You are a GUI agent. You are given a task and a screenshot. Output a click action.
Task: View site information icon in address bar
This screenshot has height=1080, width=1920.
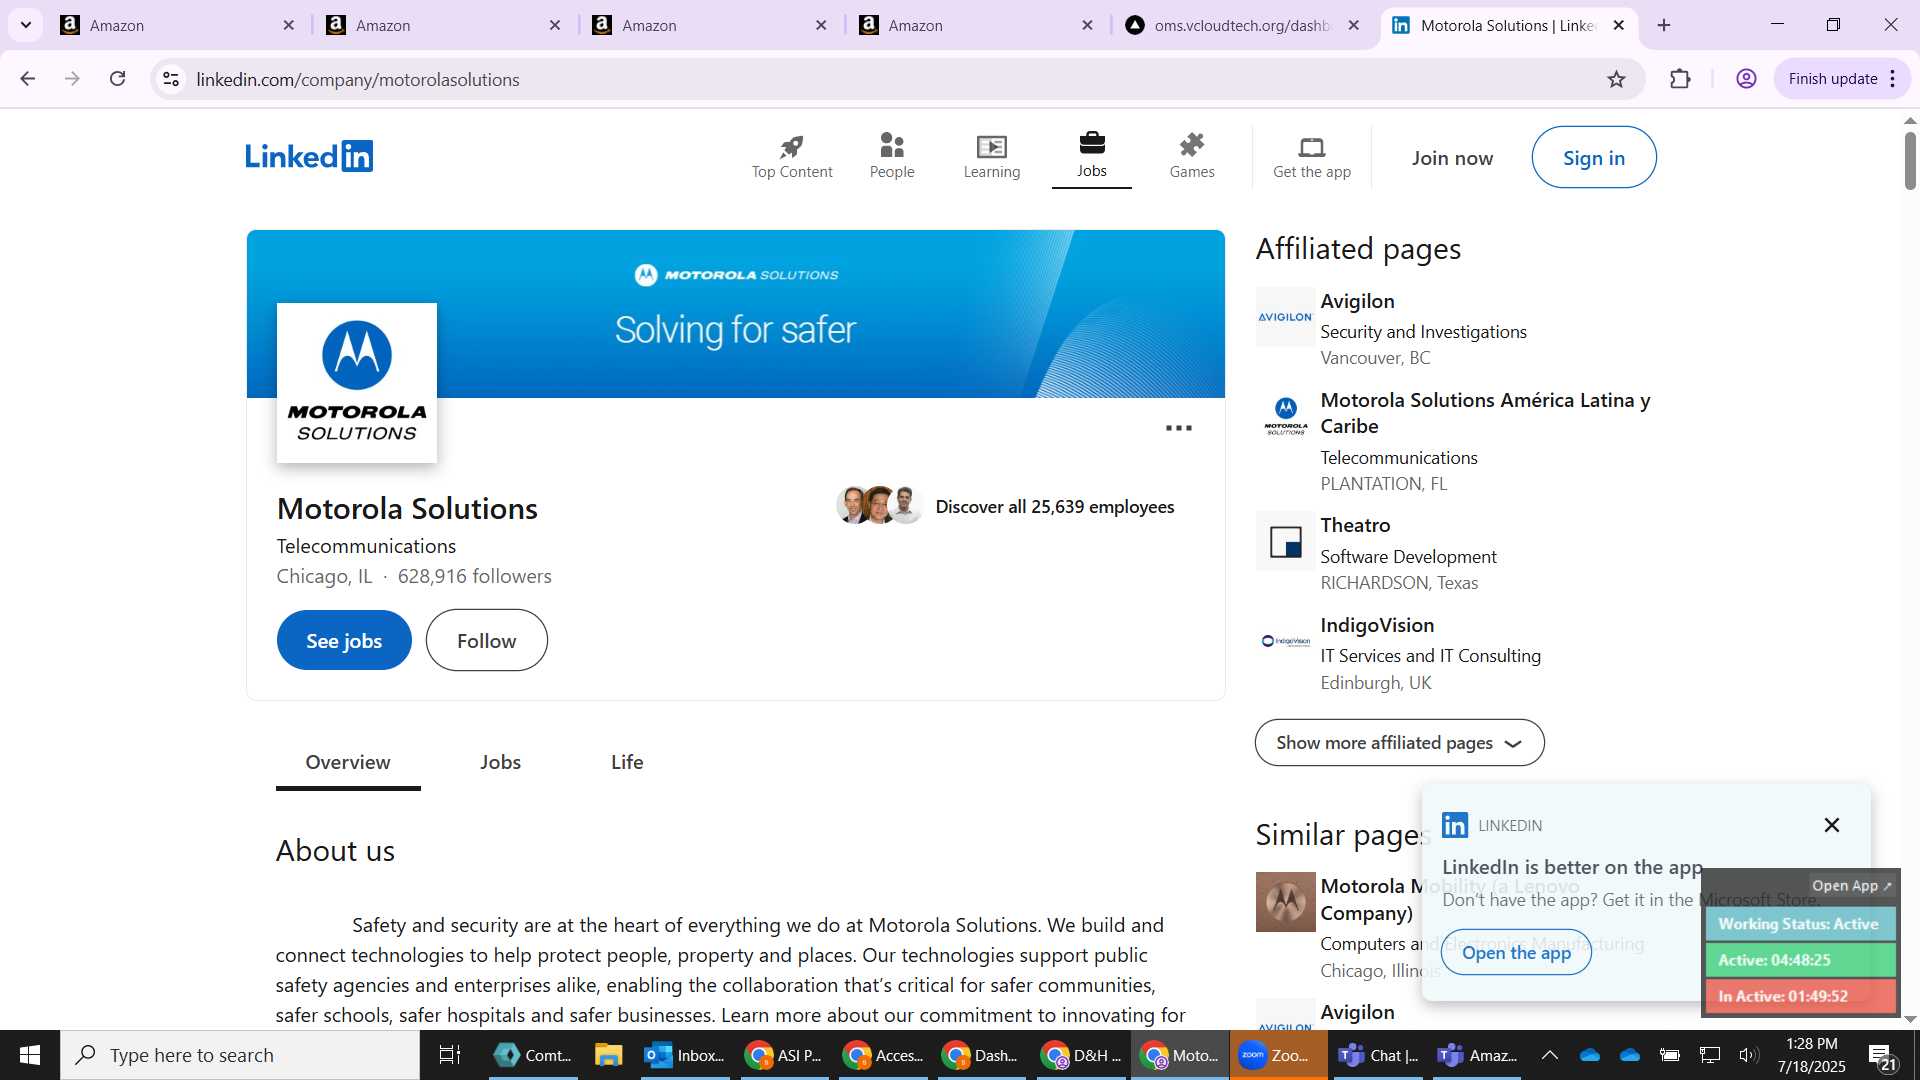171,79
